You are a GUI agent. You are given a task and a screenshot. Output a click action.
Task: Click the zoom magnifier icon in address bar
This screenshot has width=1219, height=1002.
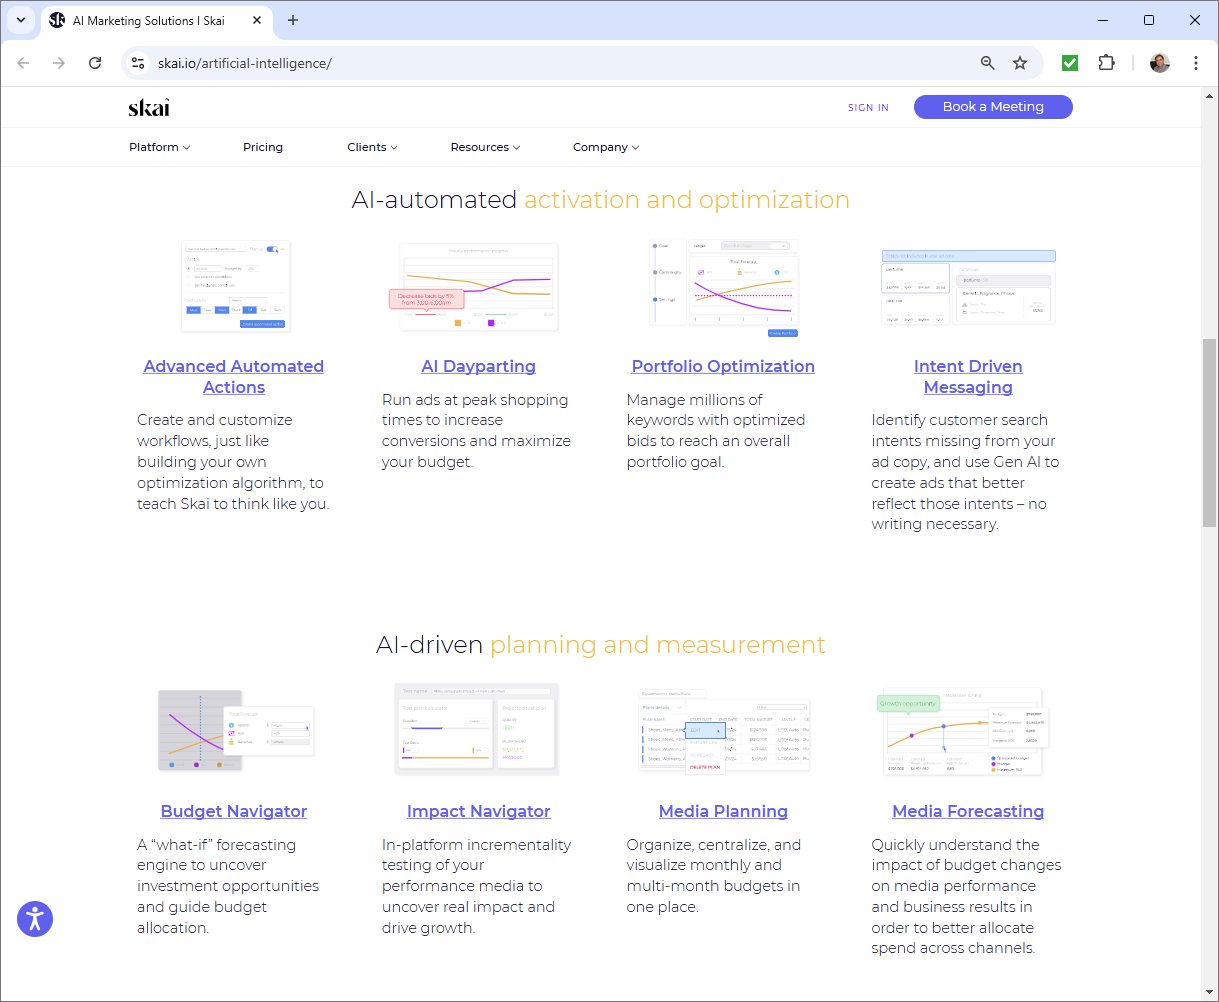[x=987, y=63]
